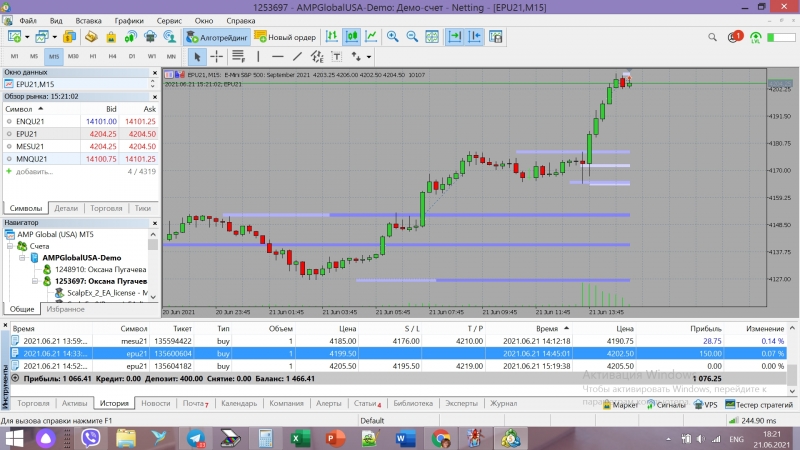This screenshot has height=450, width=800.
Task: Zoom in on the chart
Action: [392, 37]
